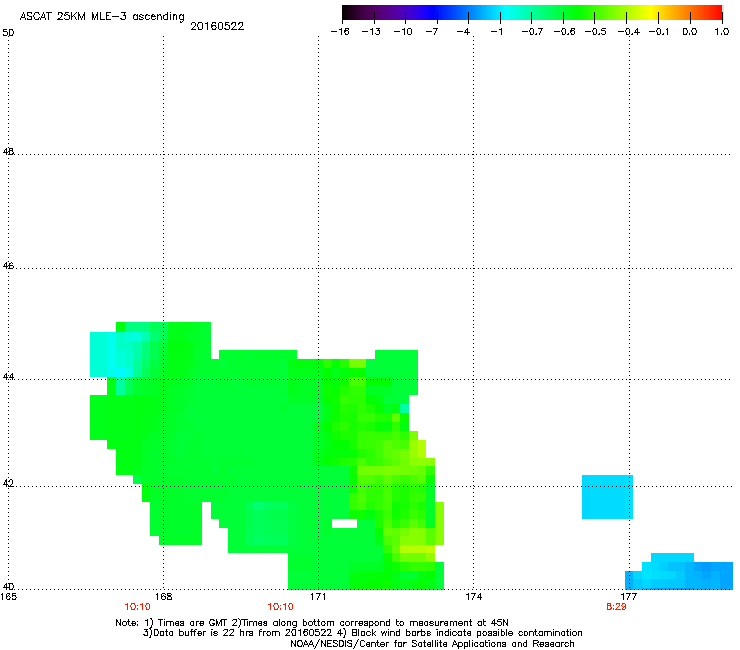The width and height of the screenshot is (740, 650).
Task: Click colorbar label 0.0
Action: tap(690, 32)
